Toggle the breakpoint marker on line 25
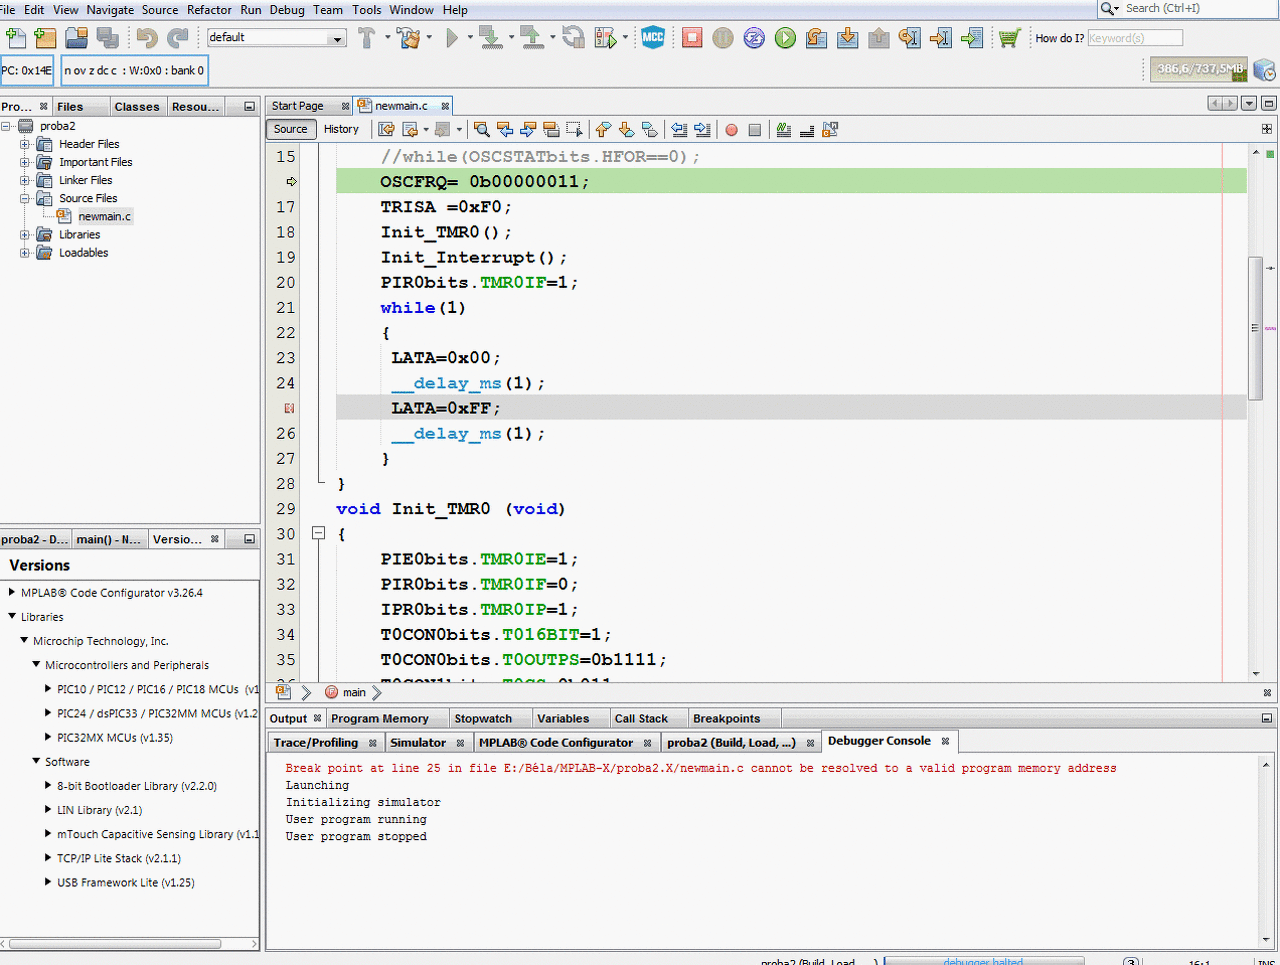Image resolution: width=1280 pixels, height=965 pixels. [289, 408]
